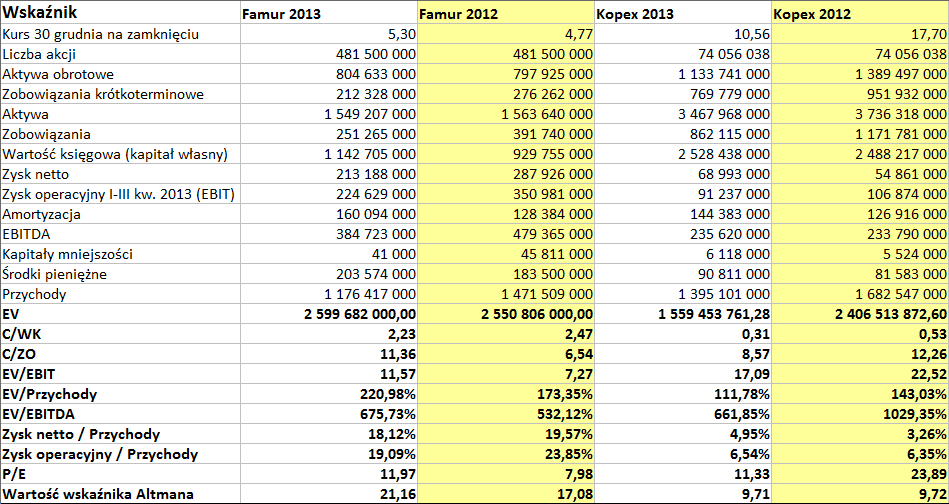
Task: Select the net margin value 19,57%
Action: 506,434
